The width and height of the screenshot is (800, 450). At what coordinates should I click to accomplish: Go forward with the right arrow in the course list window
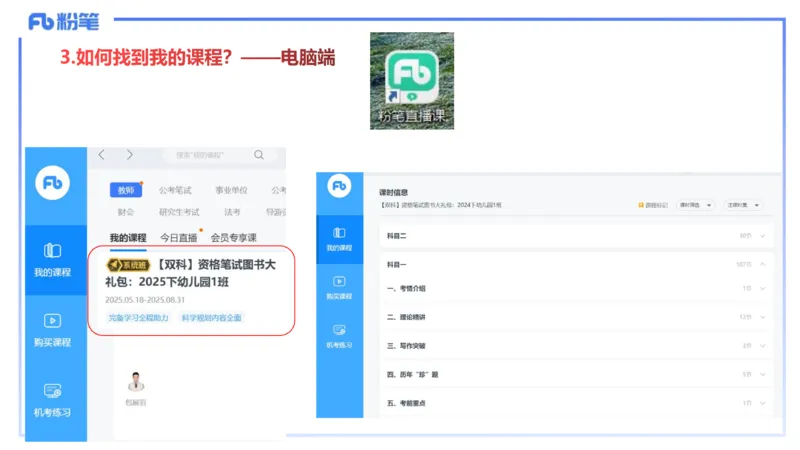pyautogui.click(x=130, y=155)
